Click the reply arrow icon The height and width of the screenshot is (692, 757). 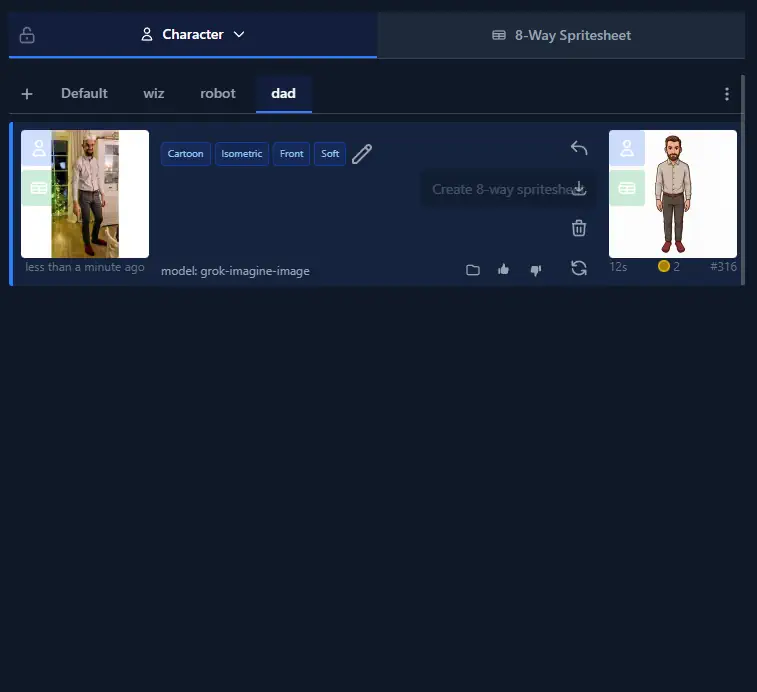tap(578, 148)
